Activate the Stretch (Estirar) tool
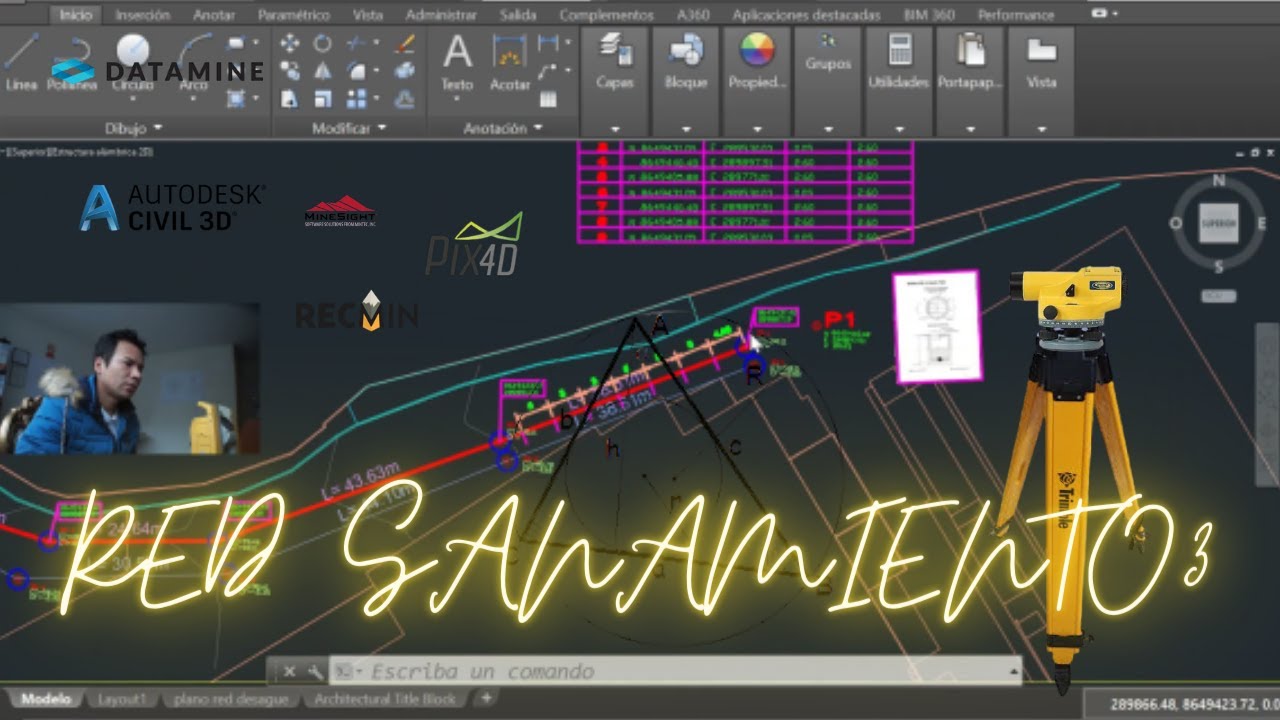Viewport: 1280px width, 720px height. [x=290, y=99]
